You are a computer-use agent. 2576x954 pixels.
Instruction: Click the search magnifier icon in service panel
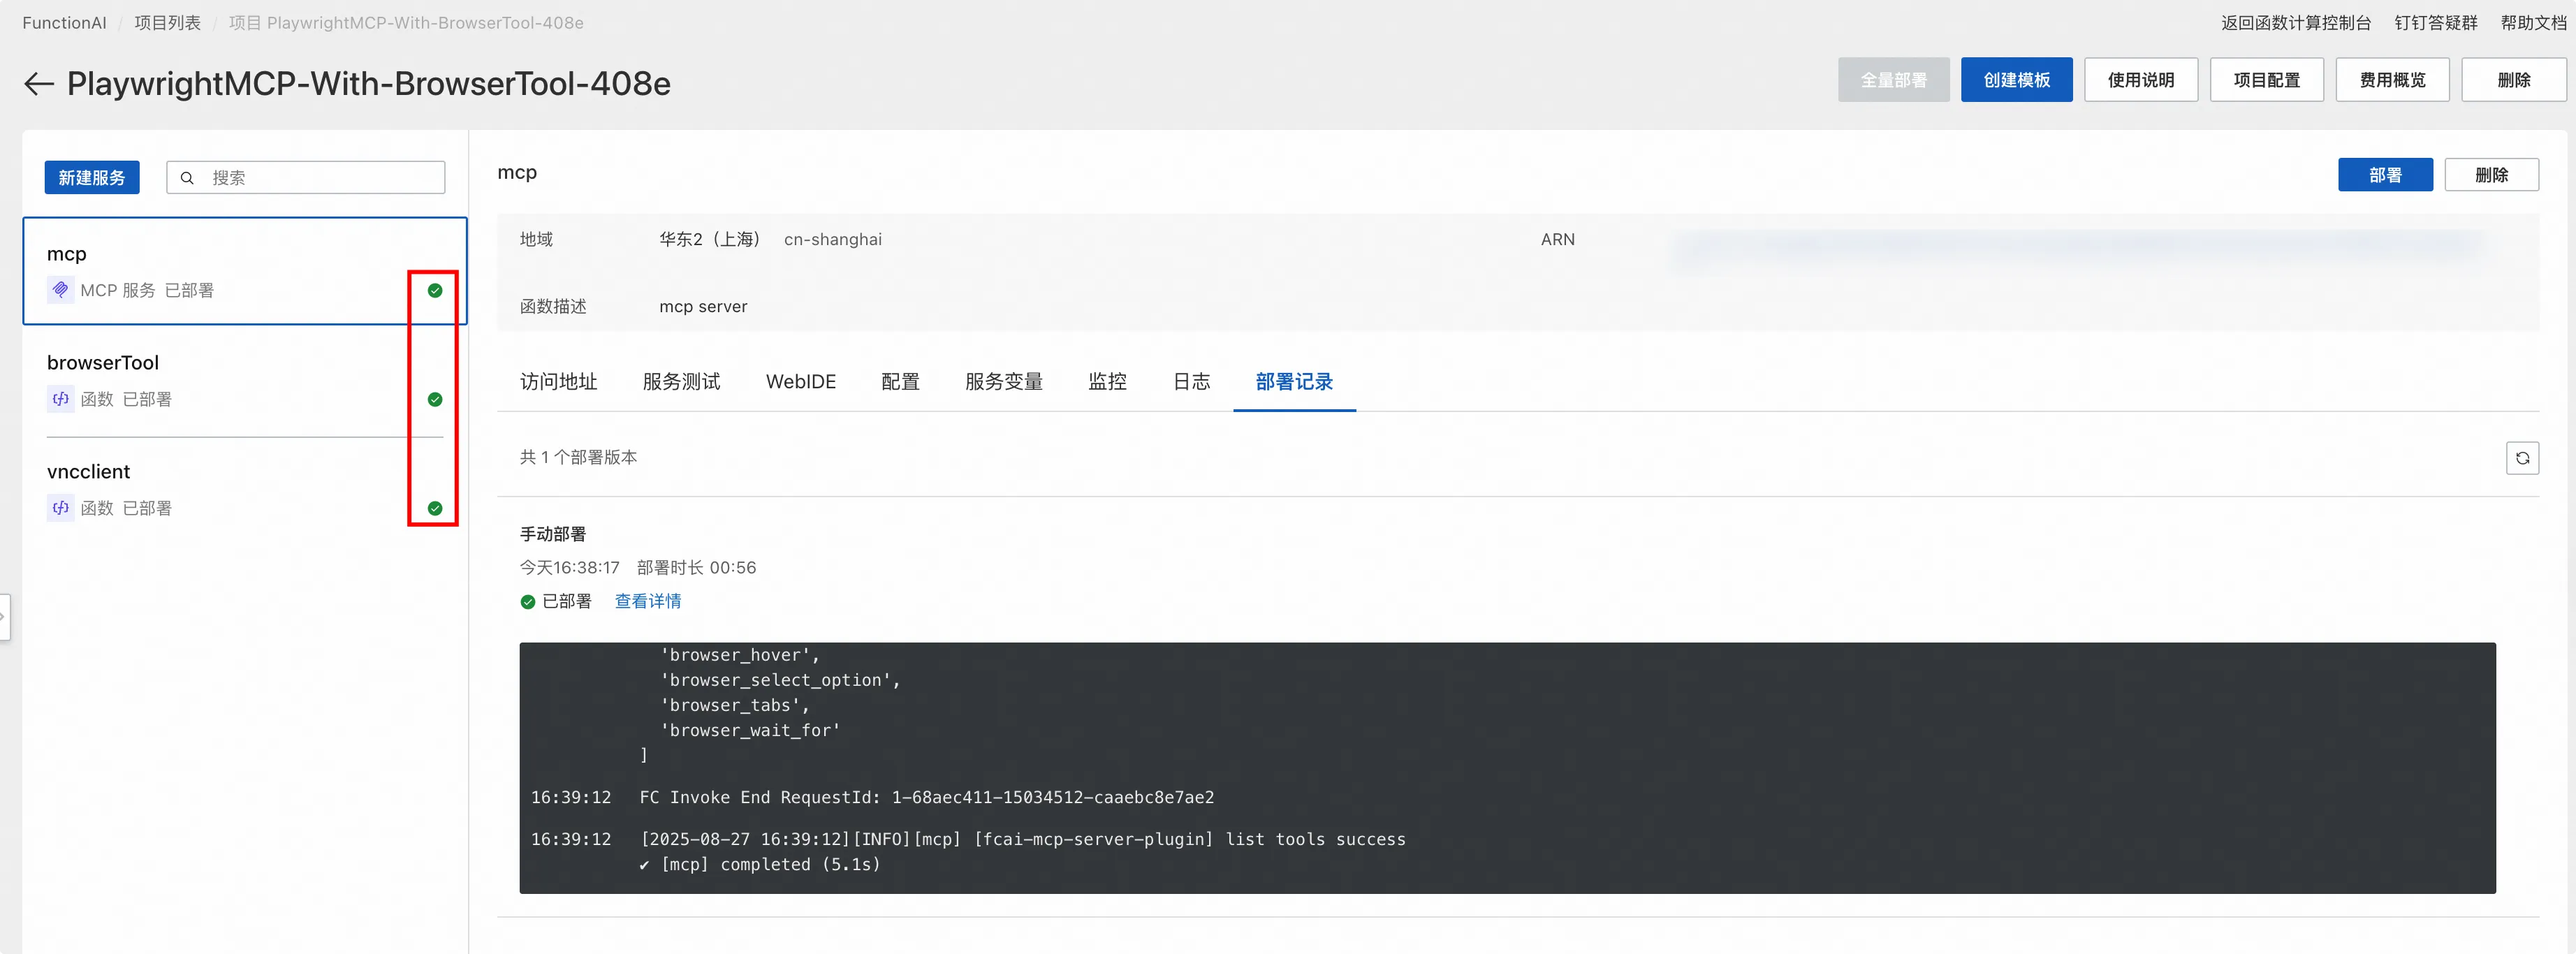188,177
